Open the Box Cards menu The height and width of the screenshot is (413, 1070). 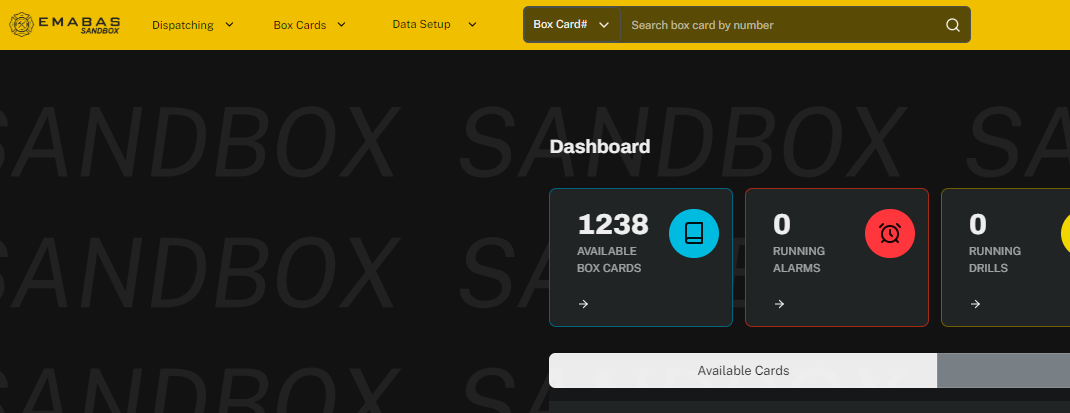coord(300,25)
